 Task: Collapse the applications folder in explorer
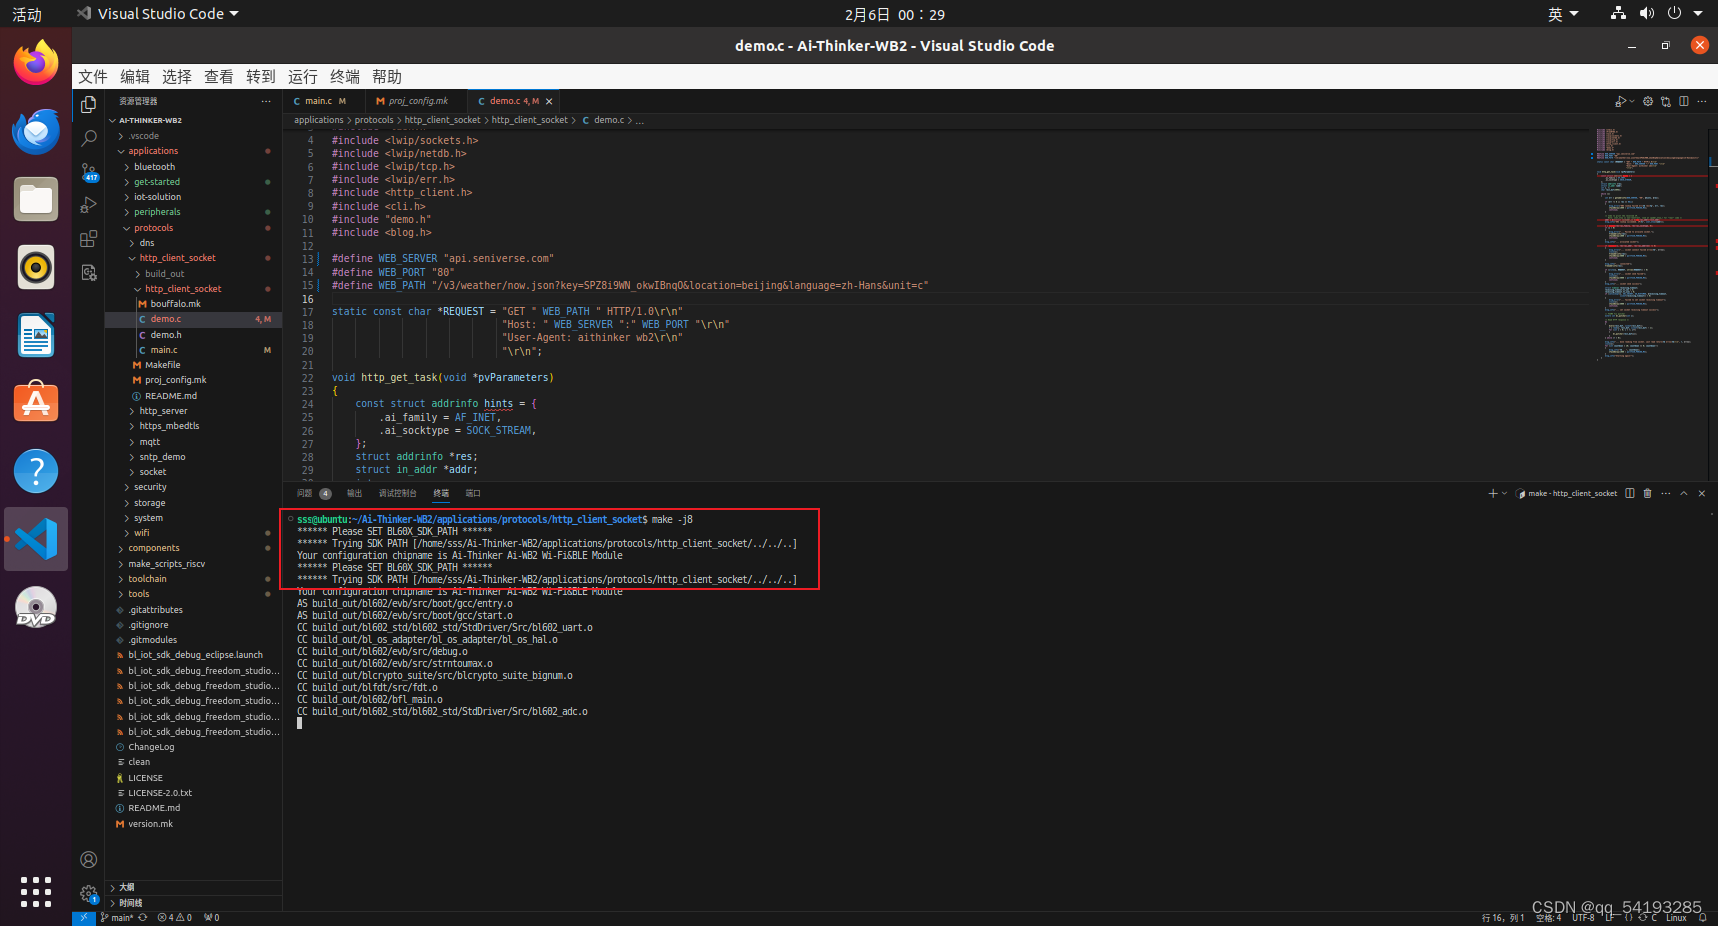[193, 151]
